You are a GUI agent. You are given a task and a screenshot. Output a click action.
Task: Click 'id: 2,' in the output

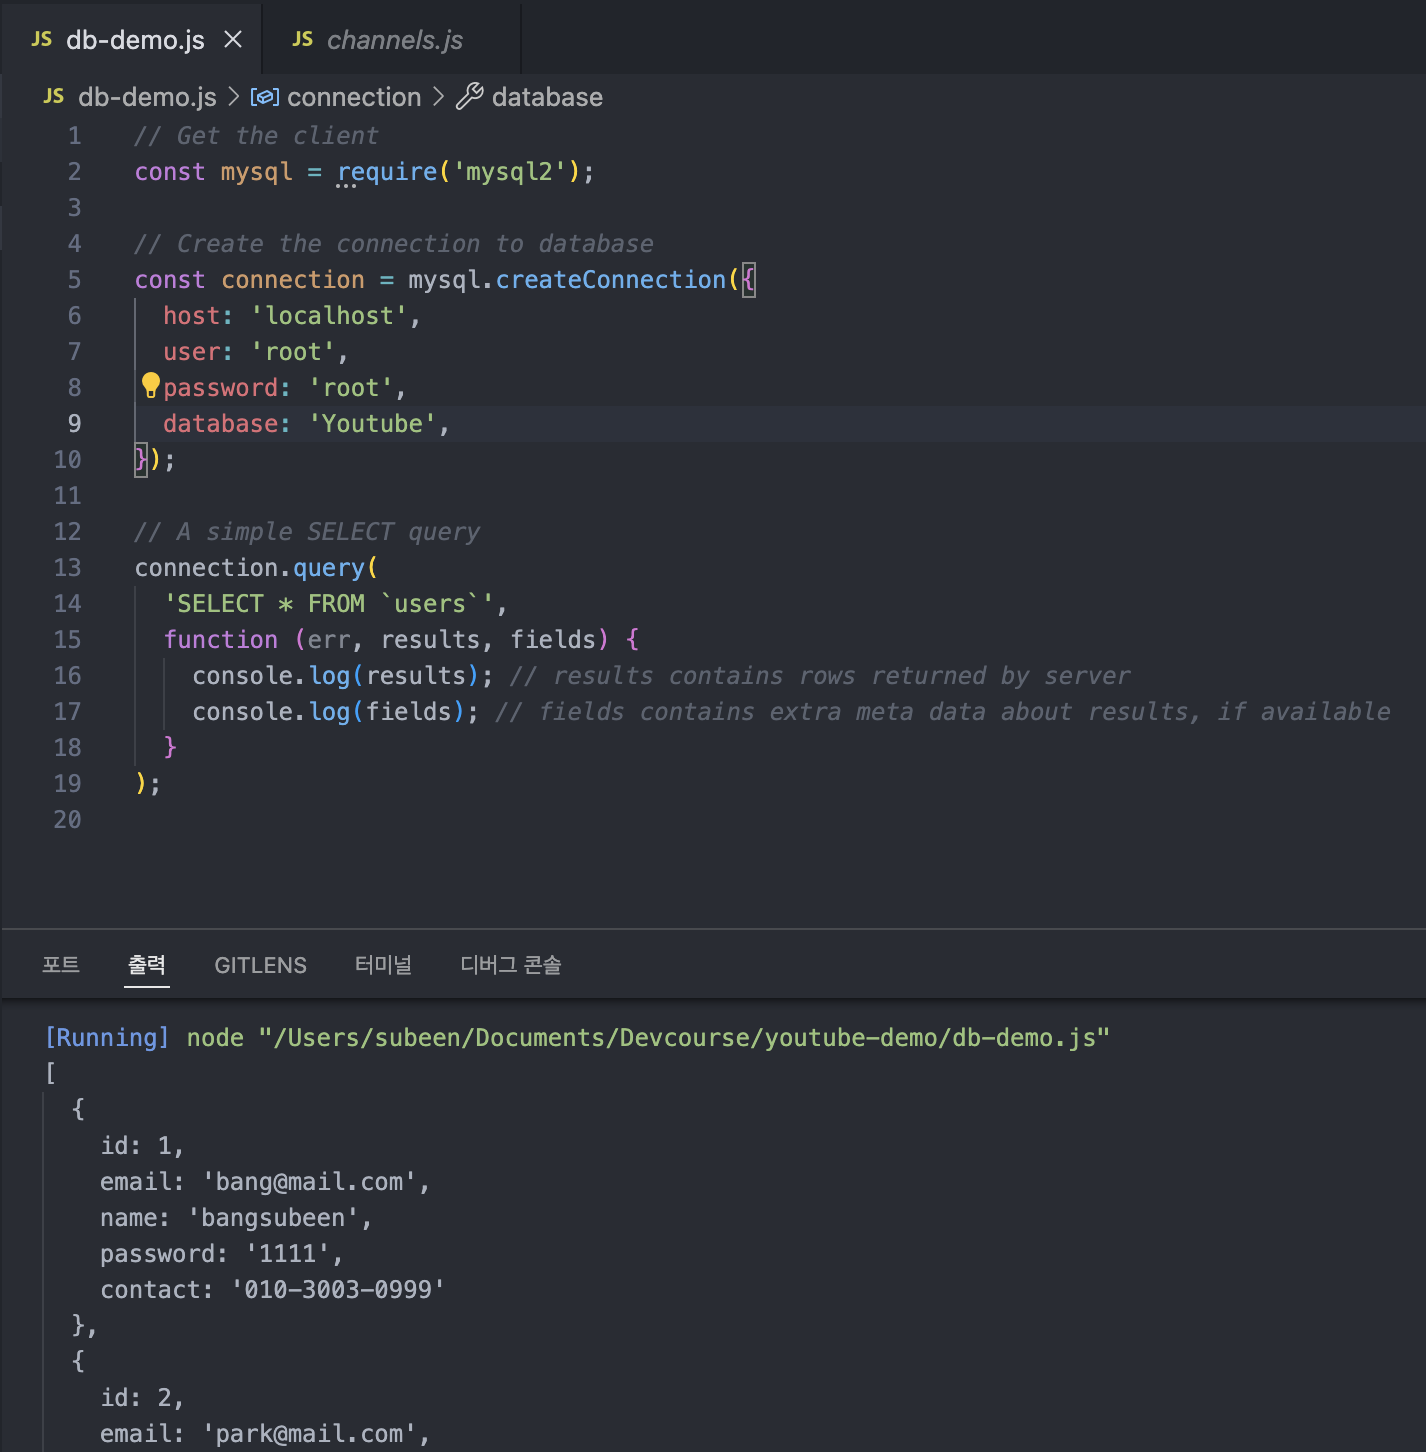(142, 1397)
